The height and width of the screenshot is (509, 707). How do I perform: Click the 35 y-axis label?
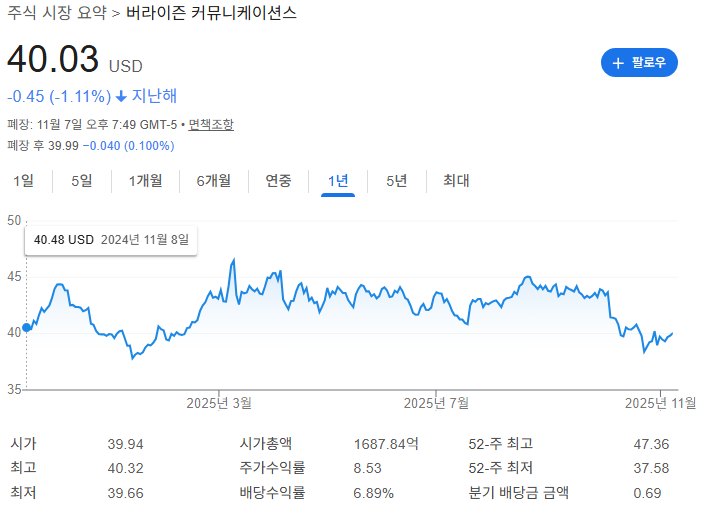click(14, 390)
